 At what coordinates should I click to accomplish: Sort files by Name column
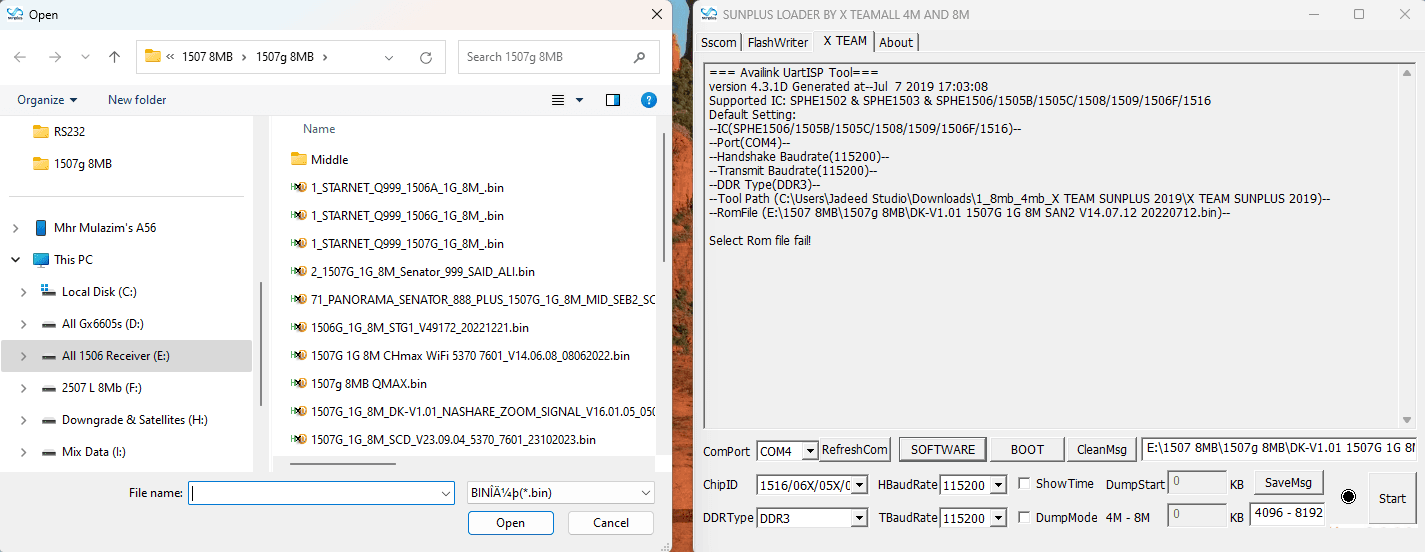[x=319, y=129]
